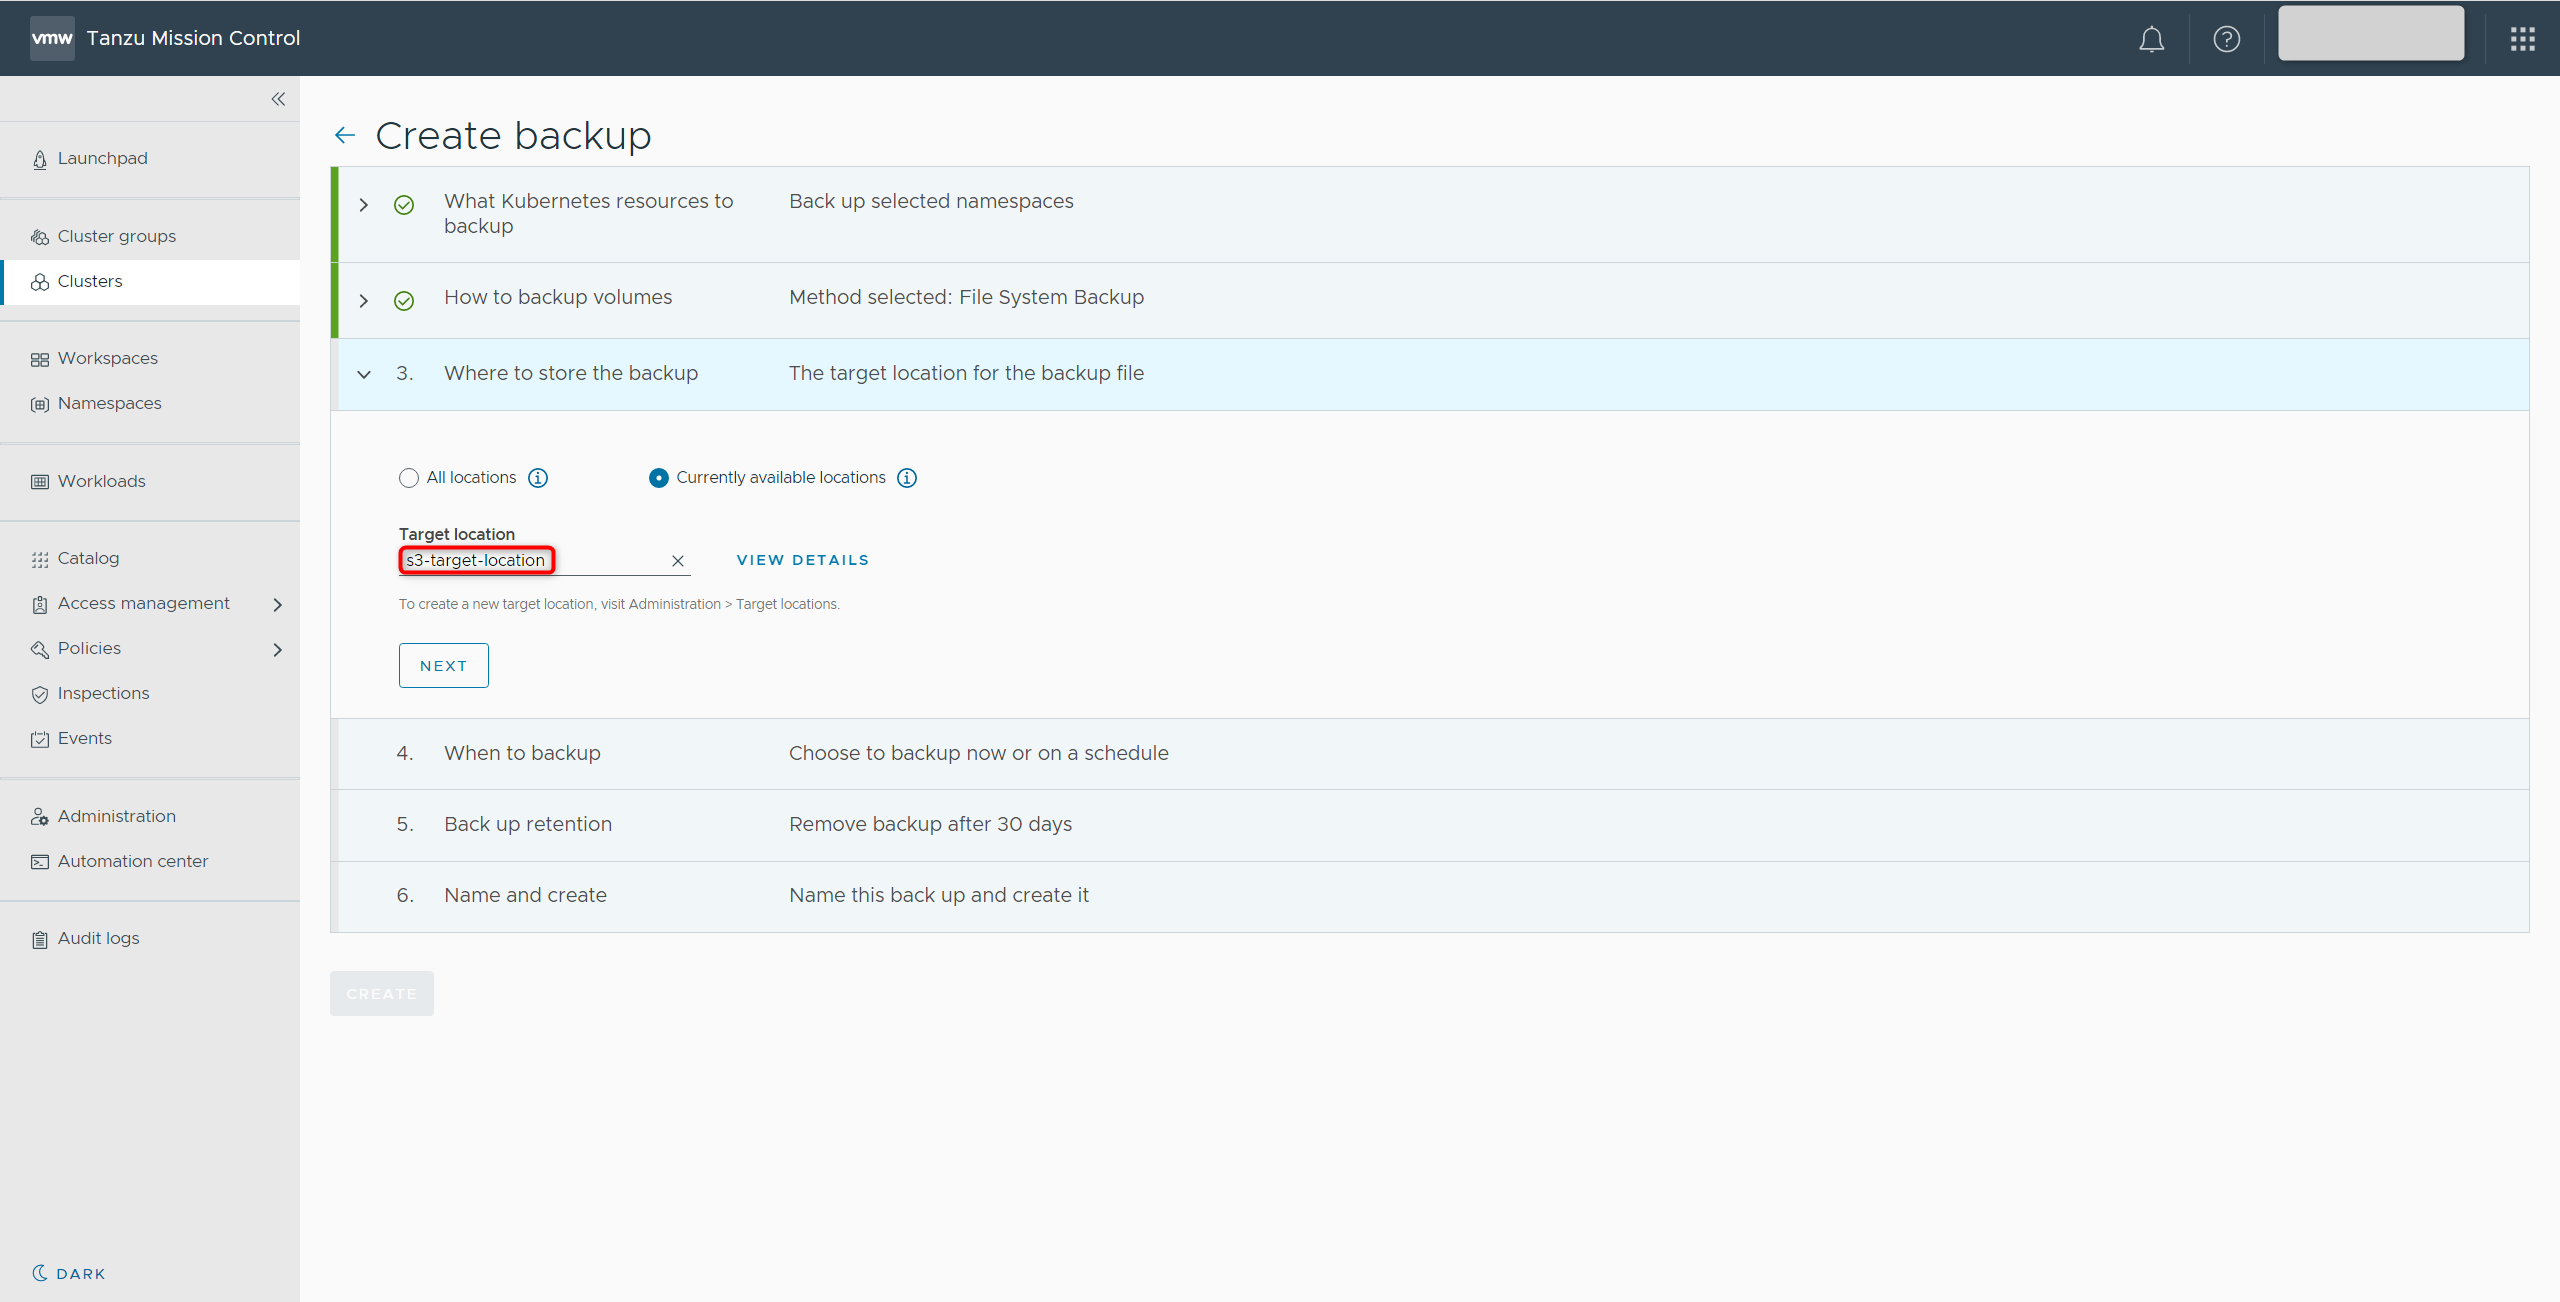Screen dimensions: 2560x1302
Task: Click info icon beside Currently available locations
Action: coord(907,478)
